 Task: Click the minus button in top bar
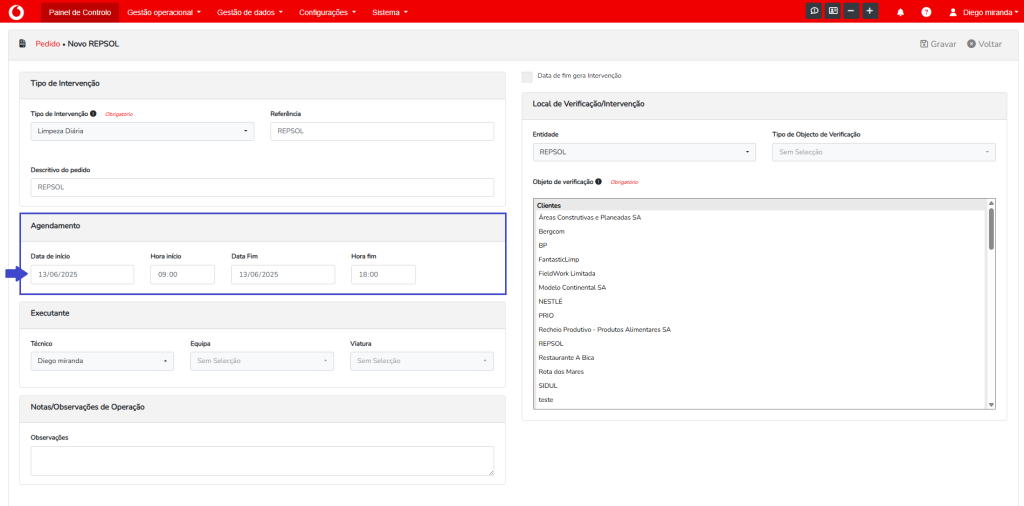point(850,12)
